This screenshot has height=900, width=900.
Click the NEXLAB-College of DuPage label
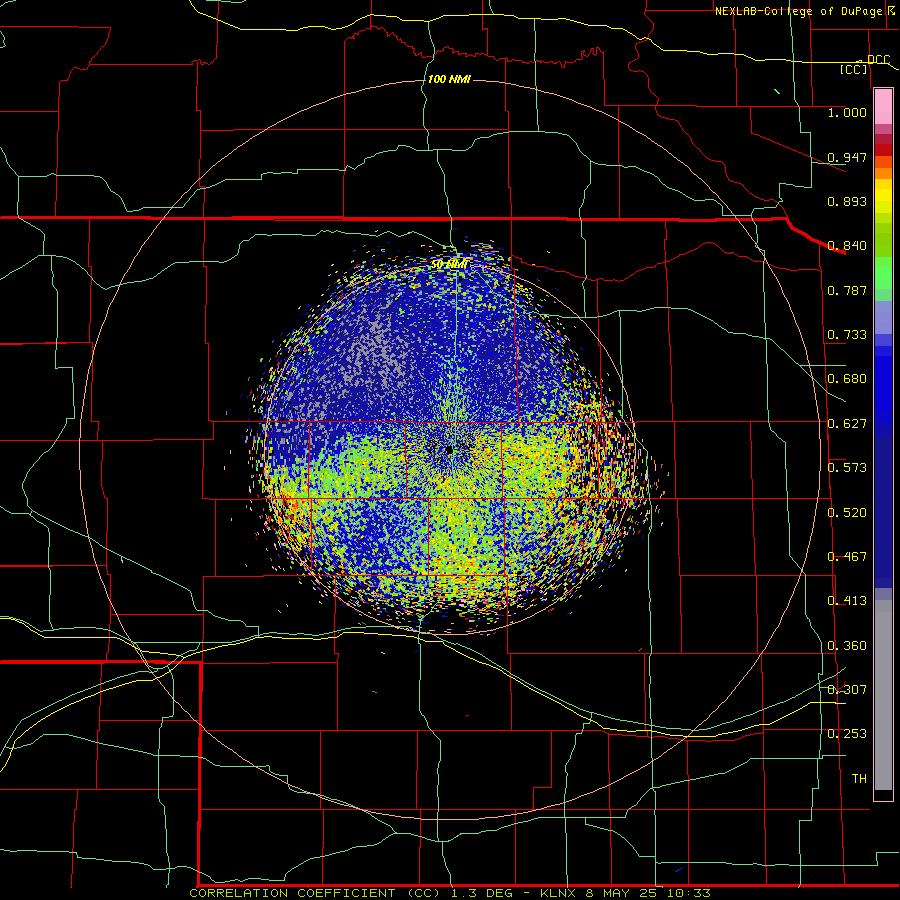(x=798, y=11)
